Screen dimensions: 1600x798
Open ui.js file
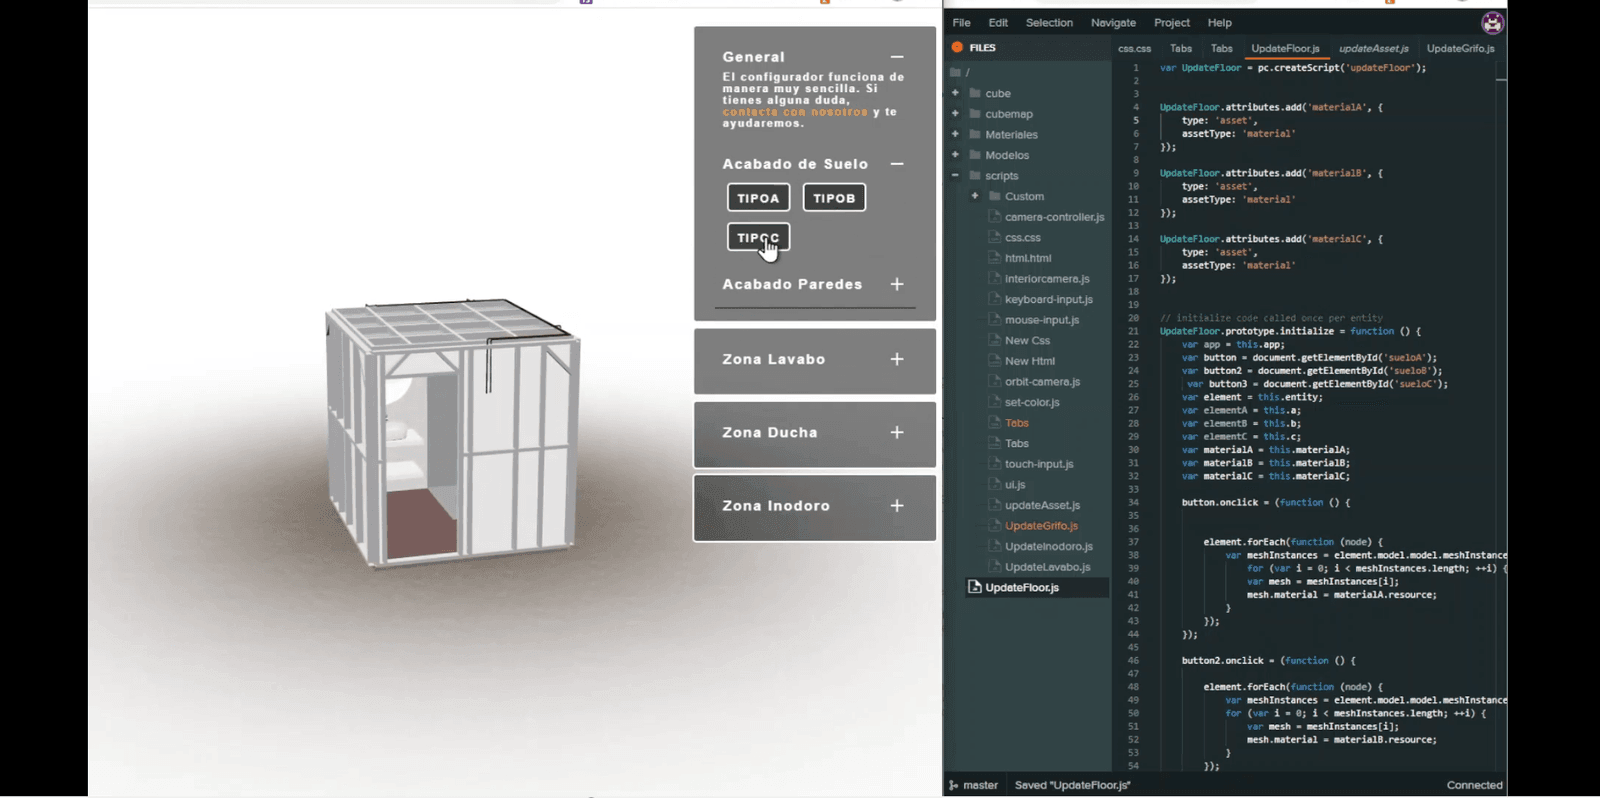(x=1015, y=485)
